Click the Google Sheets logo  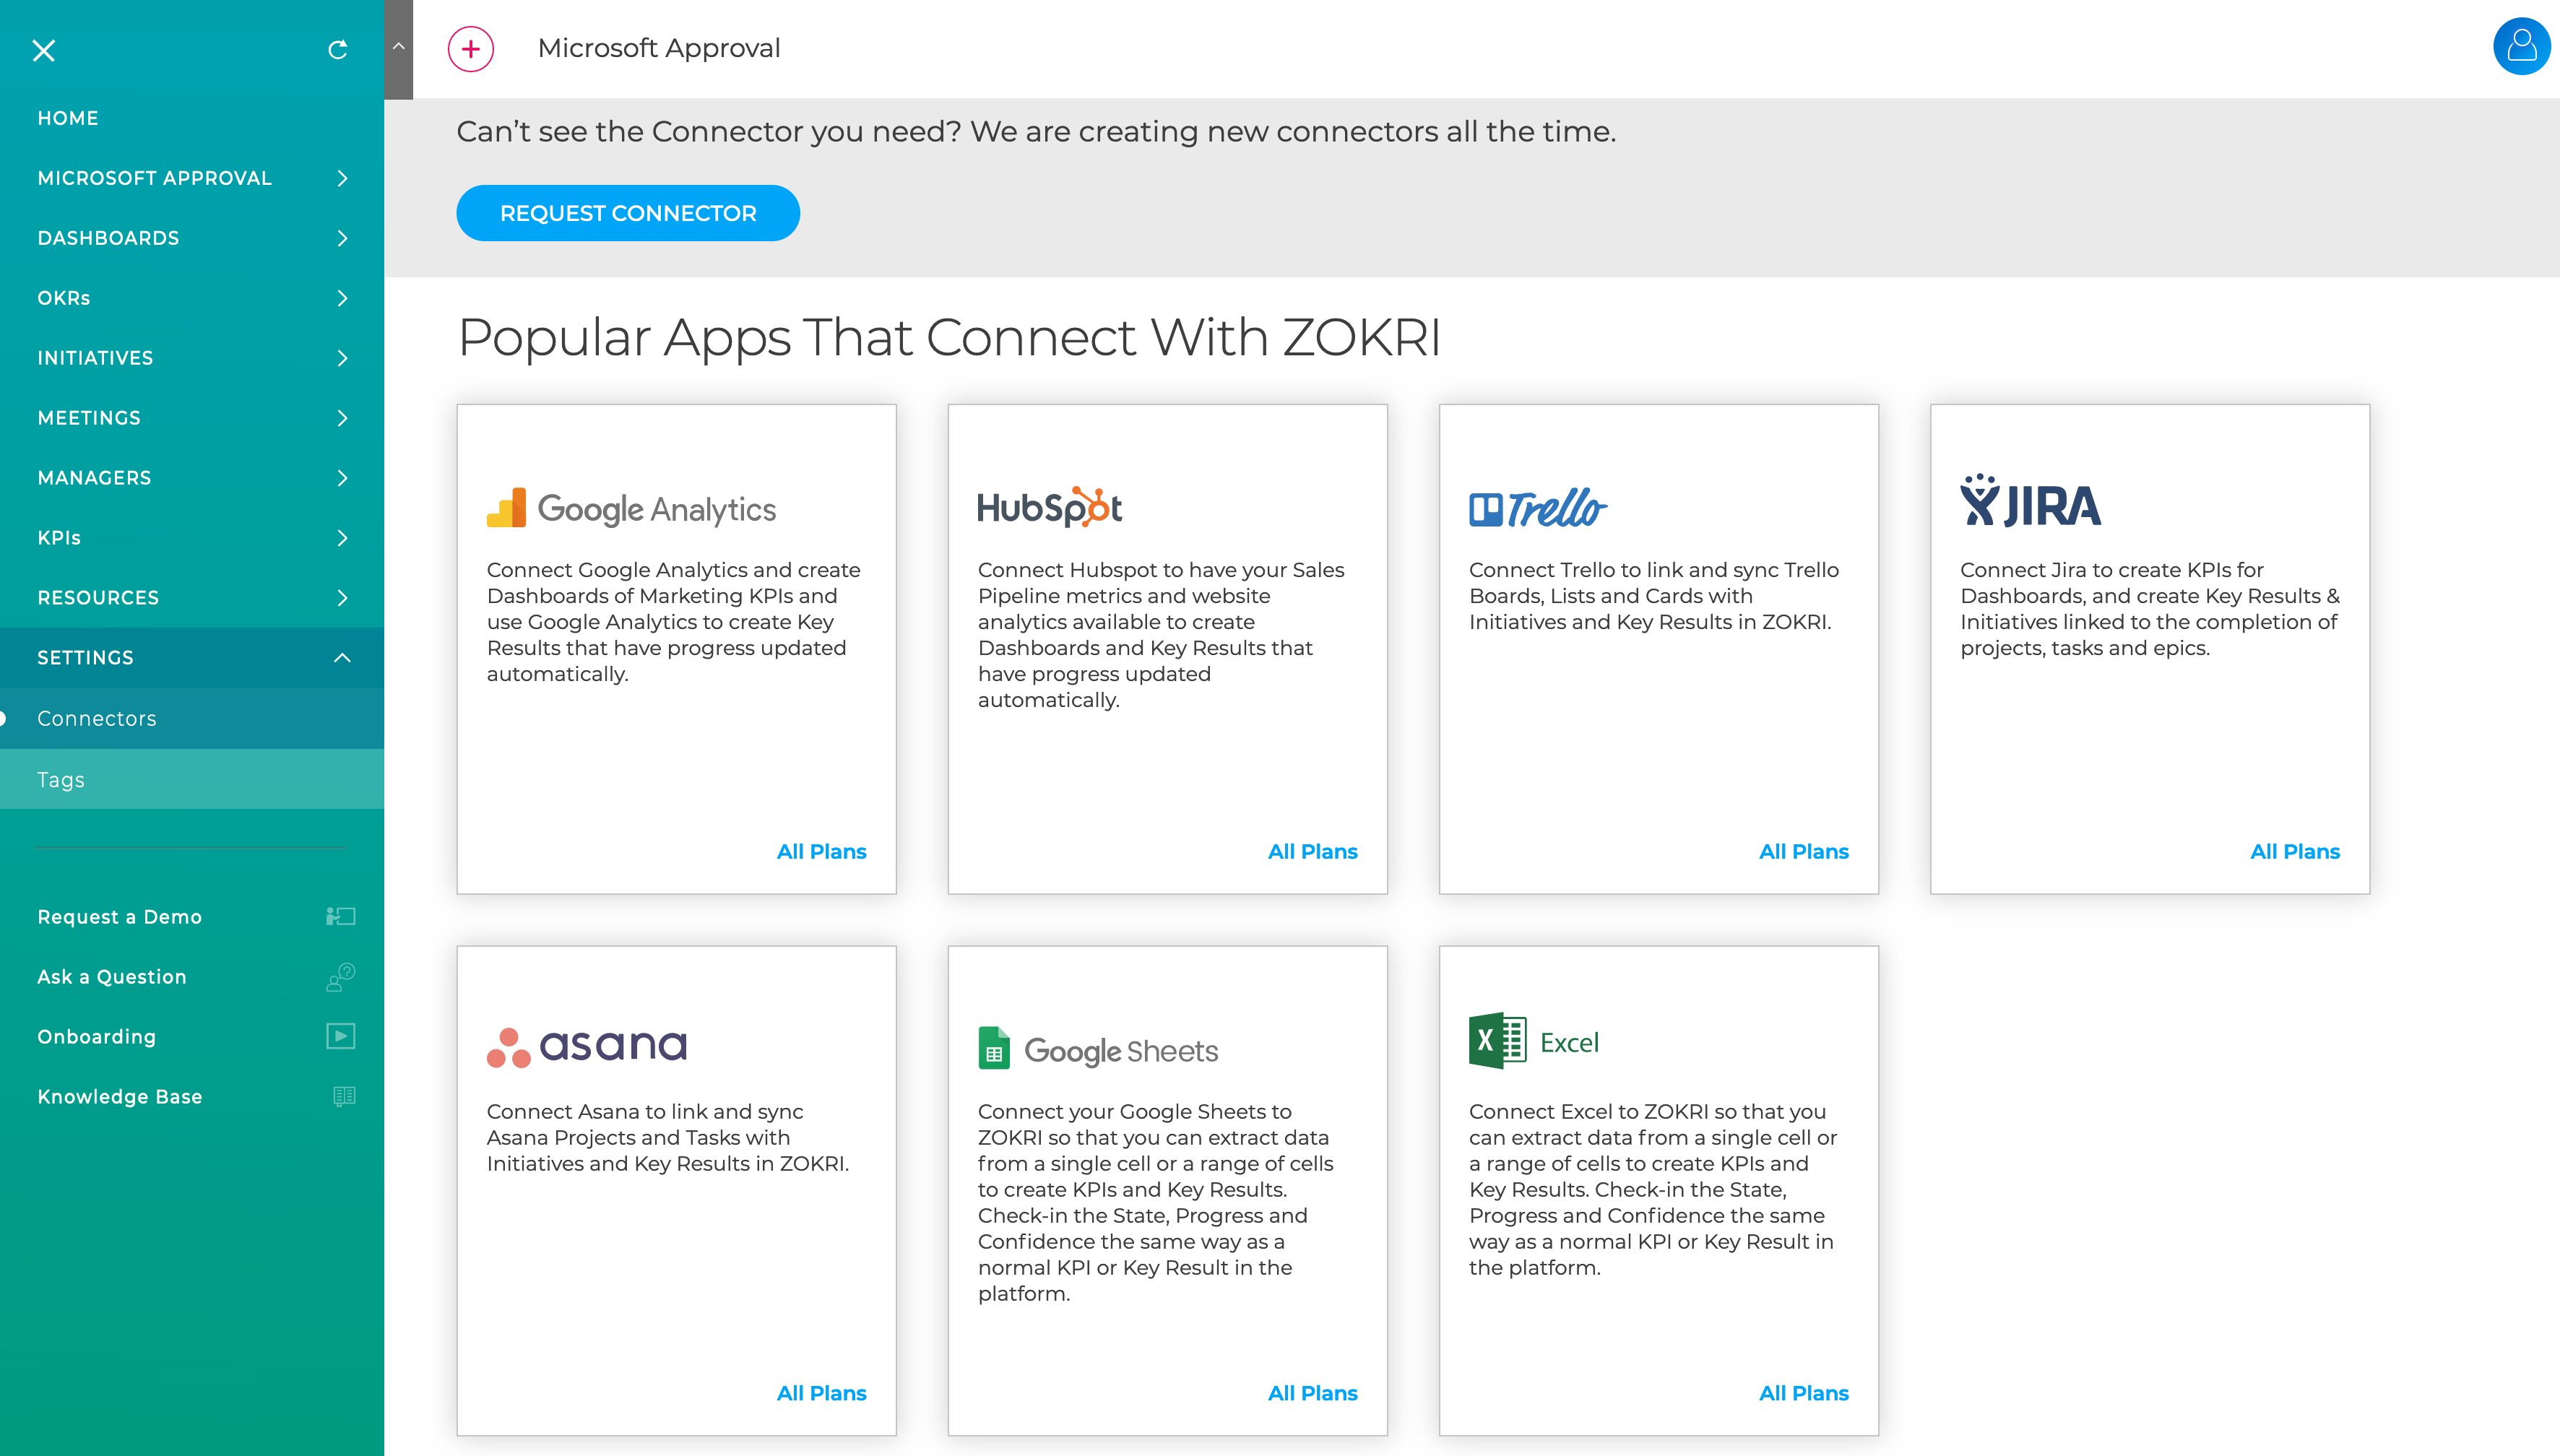(1098, 1049)
